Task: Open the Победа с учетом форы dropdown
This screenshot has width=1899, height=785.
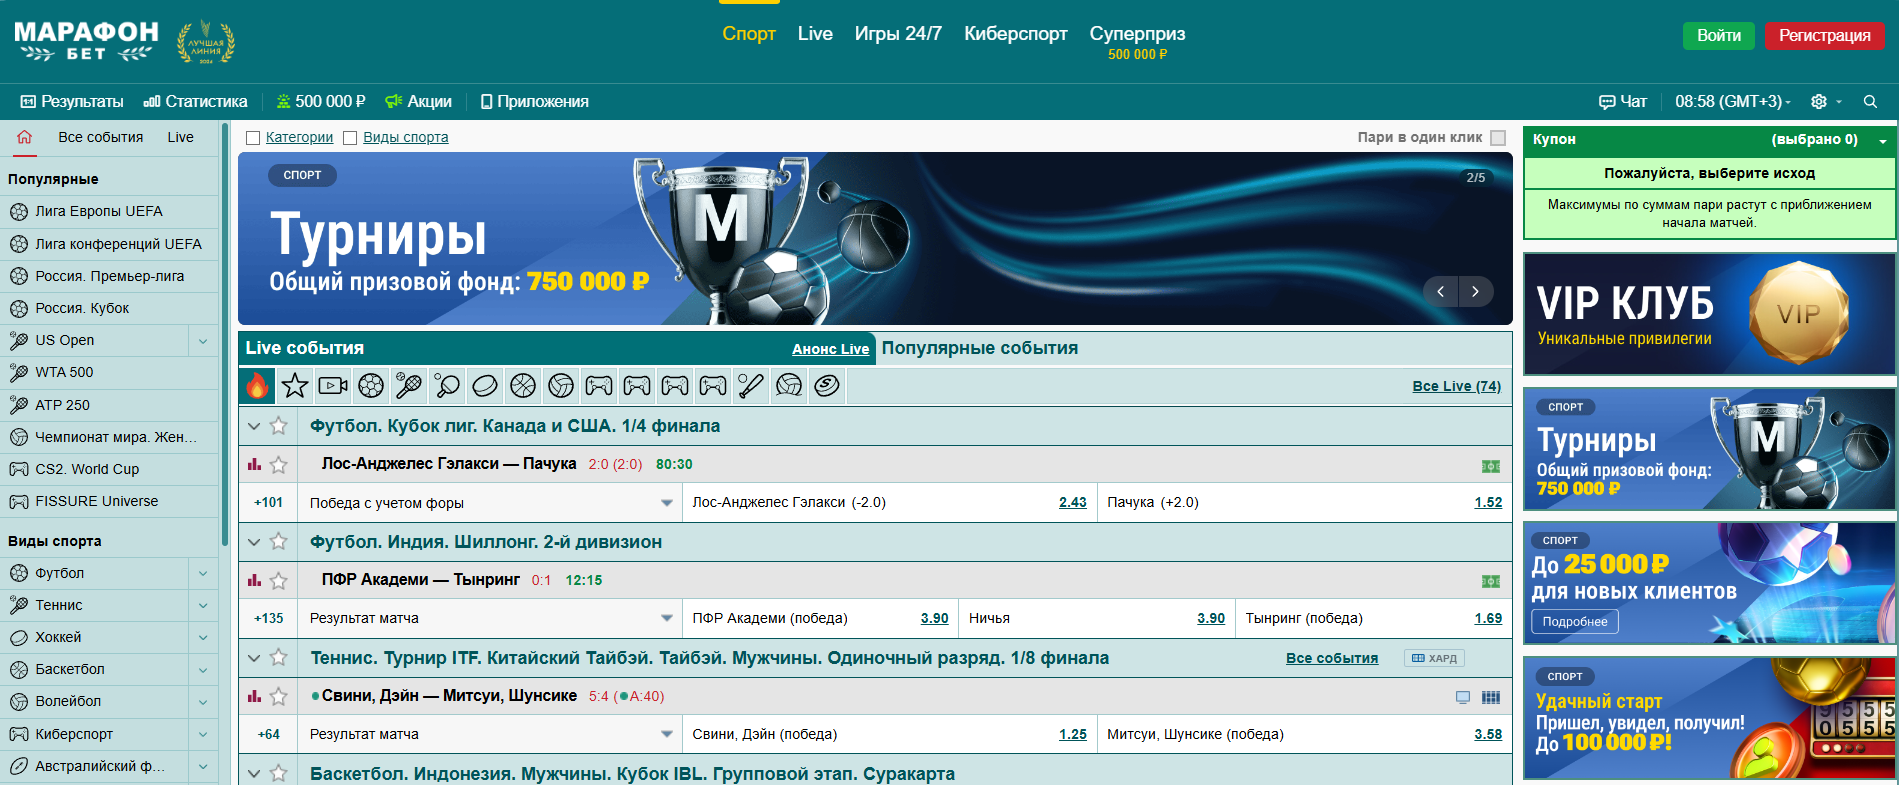Action: click(666, 503)
